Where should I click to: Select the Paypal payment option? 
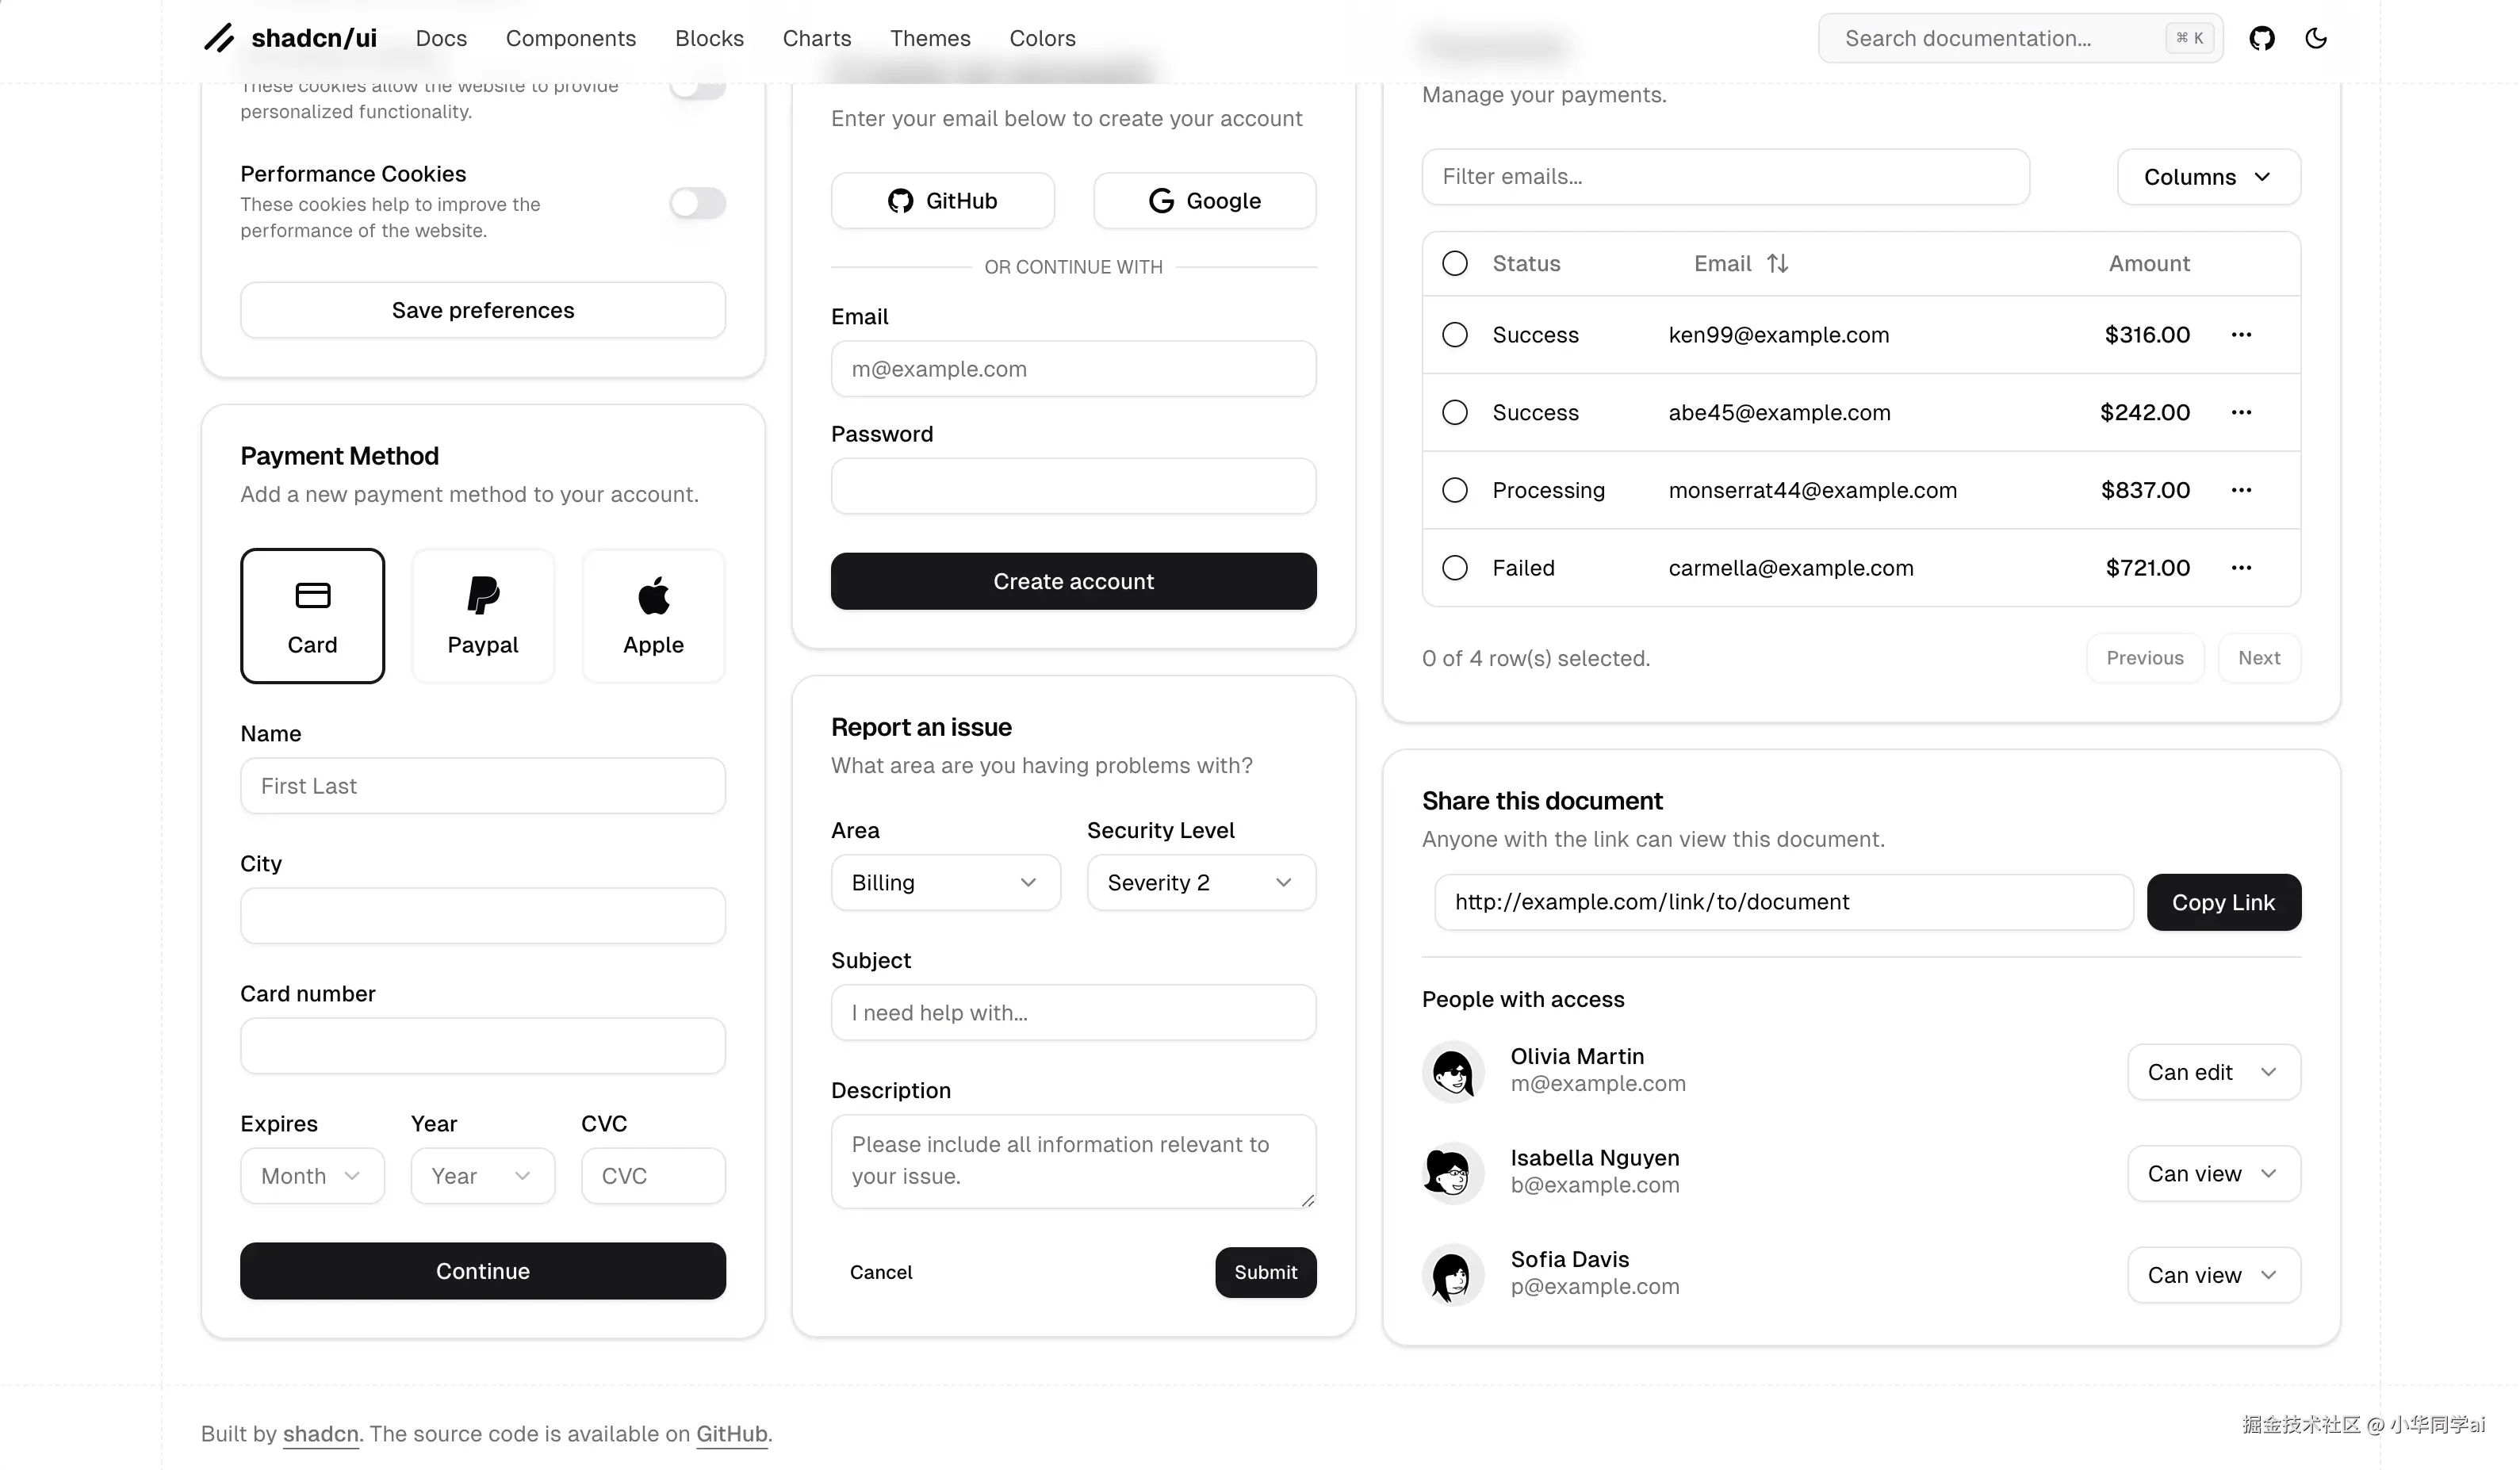click(x=483, y=616)
